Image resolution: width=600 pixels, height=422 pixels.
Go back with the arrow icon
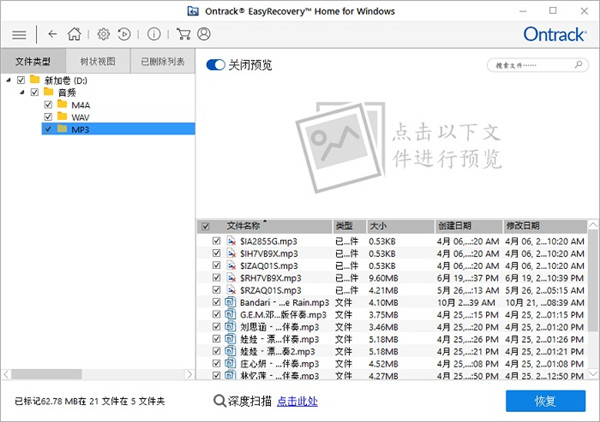pos(52,34)
